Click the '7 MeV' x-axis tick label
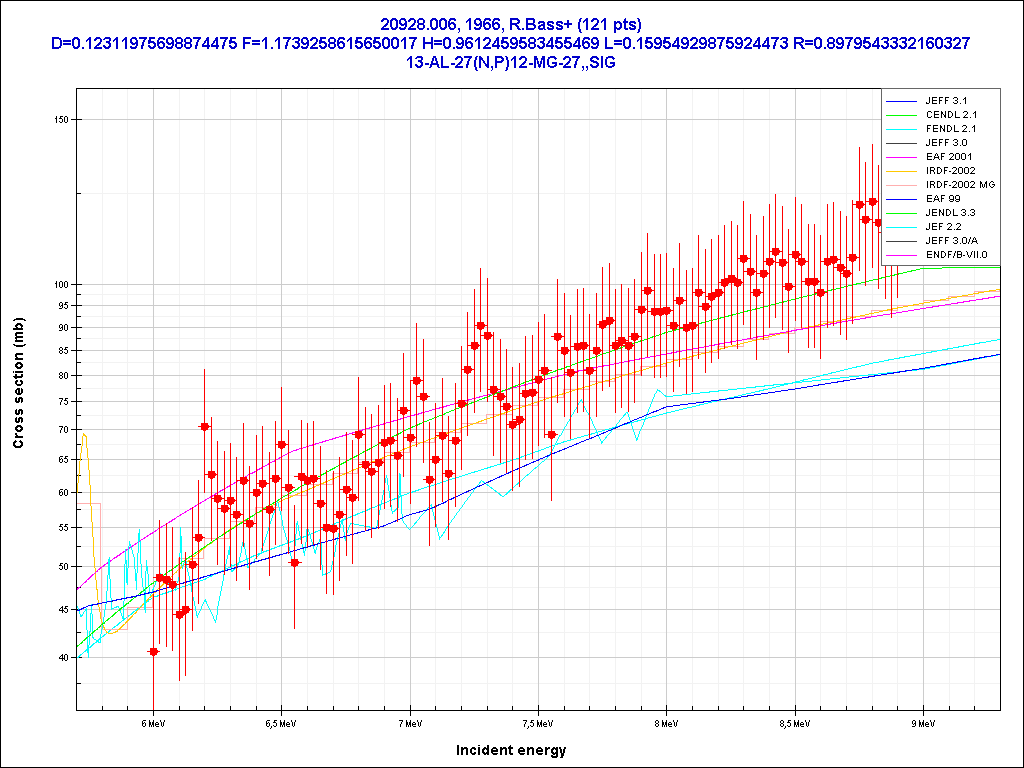The height and width of the screenshot is (768, 1024). point(410,722)
